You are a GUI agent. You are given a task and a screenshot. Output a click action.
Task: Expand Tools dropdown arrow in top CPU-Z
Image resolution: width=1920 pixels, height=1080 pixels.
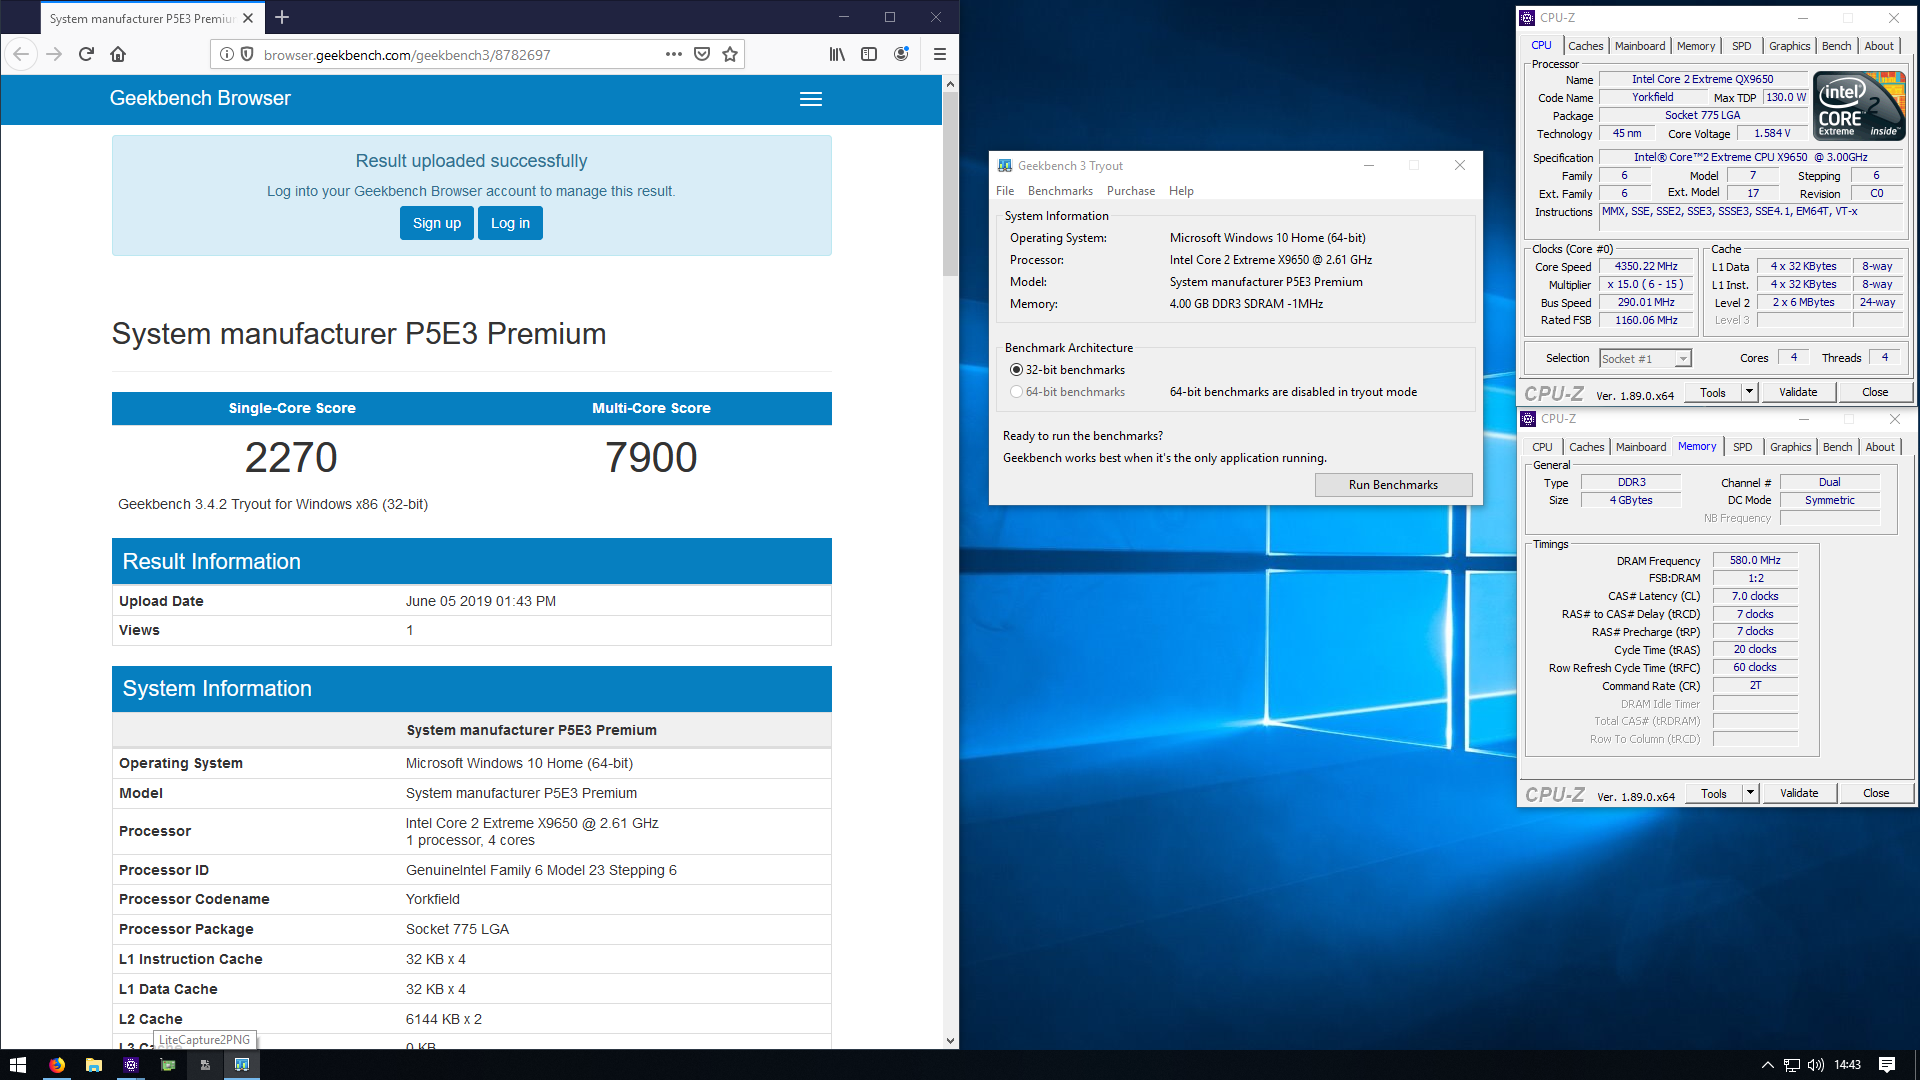(1750, 393)
